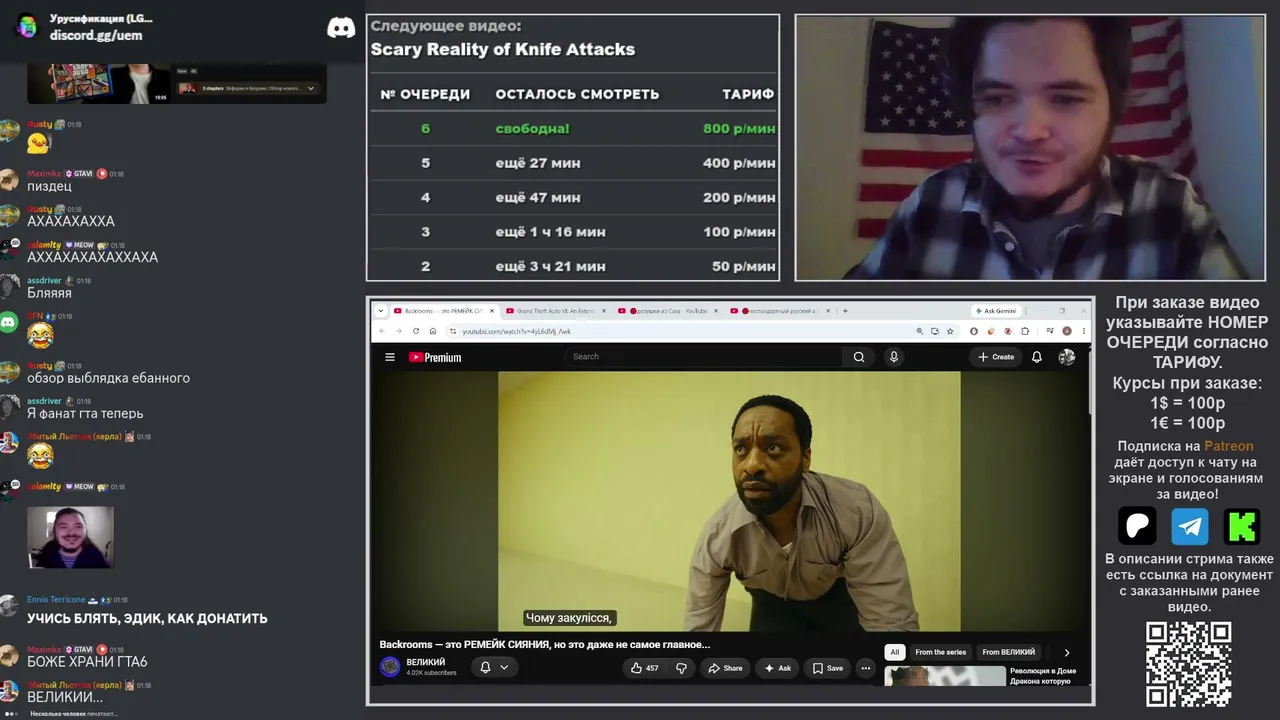The height and width of the screenshot is (720, 1280).
Task: Click the Урусификация server avatar icon
Action: point(27,26)
